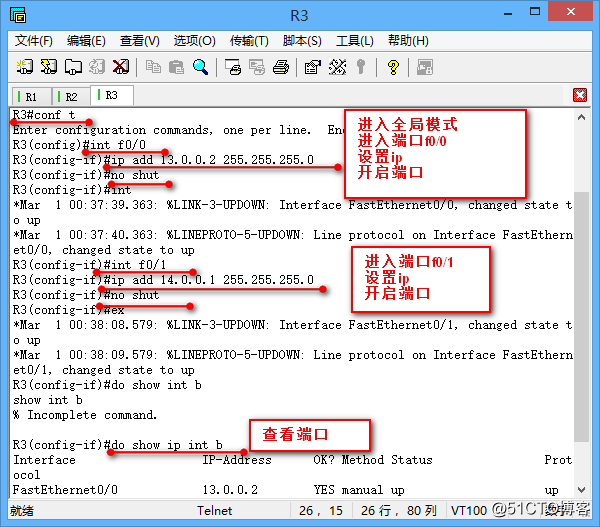The width and height of the screenshot is (600, 527).
Task: Click the 'R3#conf t' command line
Action: (44, 115)
